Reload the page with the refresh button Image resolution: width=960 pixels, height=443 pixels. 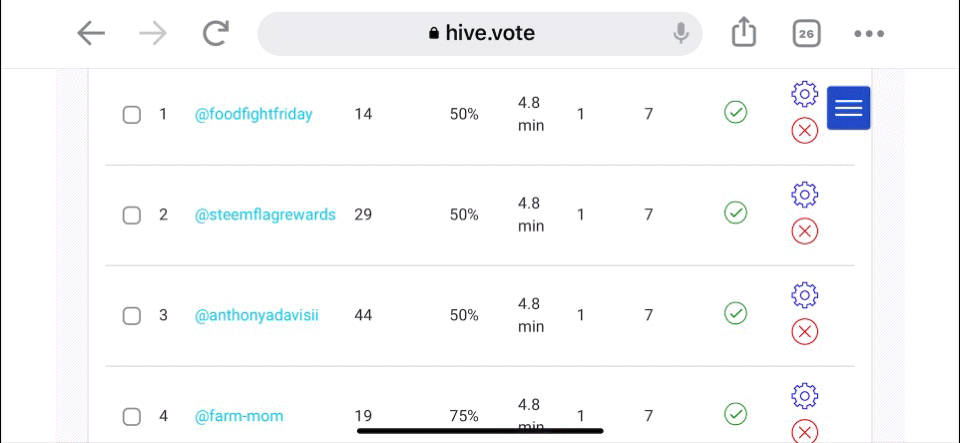coord(216,34)
